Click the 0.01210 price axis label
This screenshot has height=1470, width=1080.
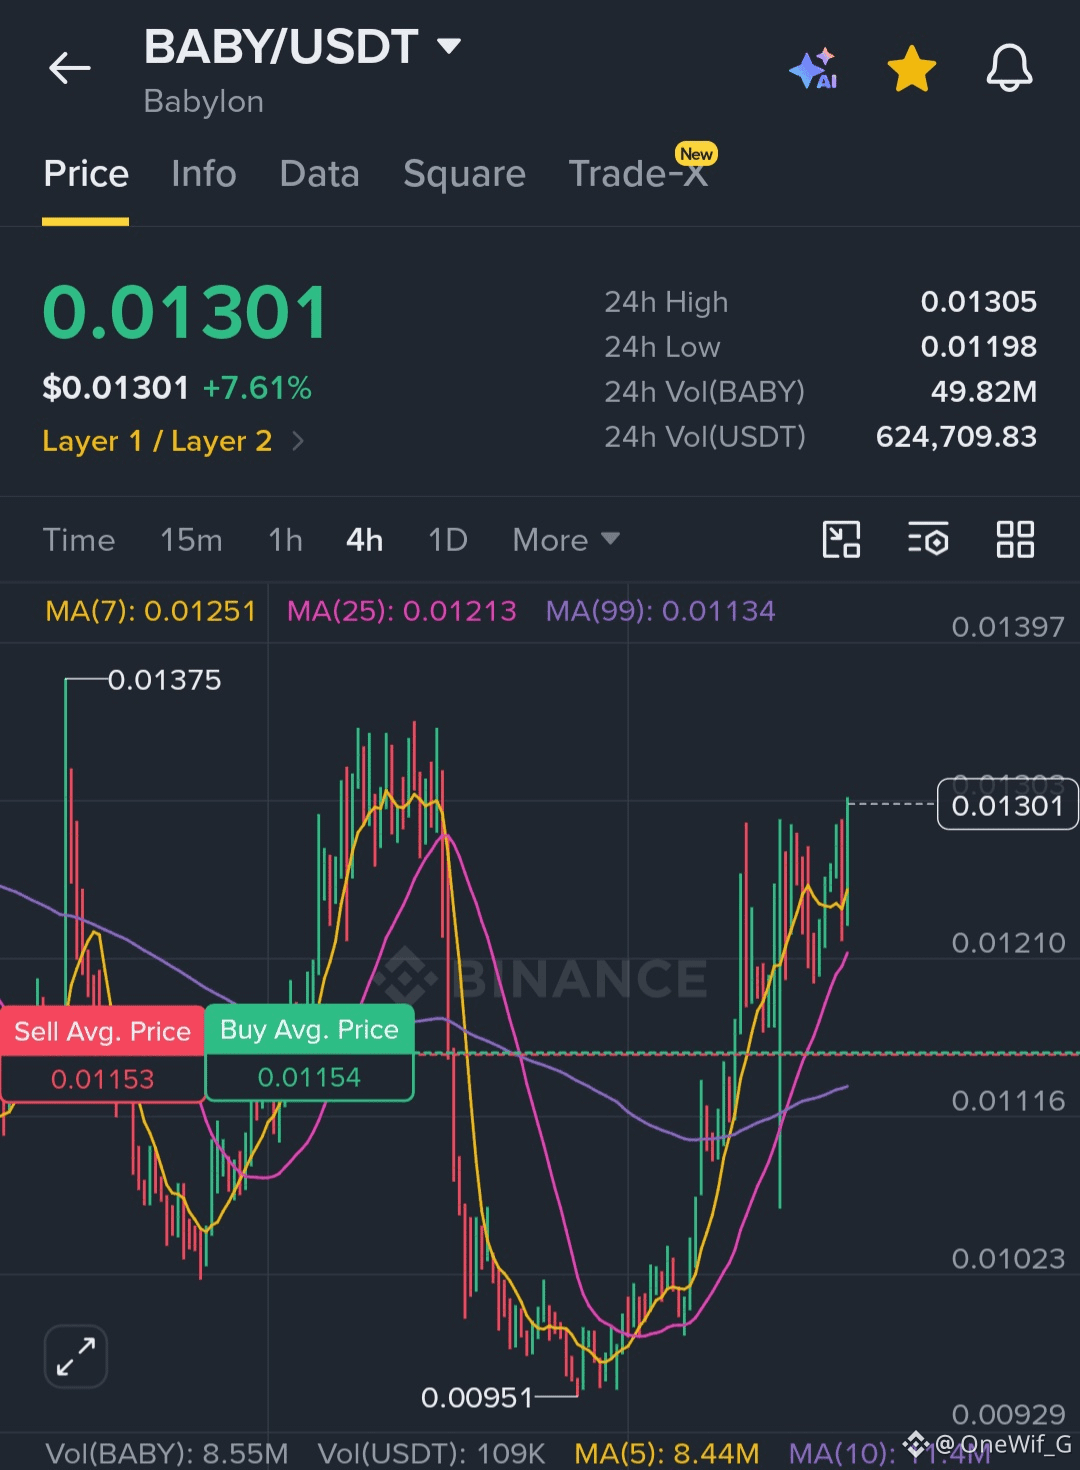(1008, 943)
